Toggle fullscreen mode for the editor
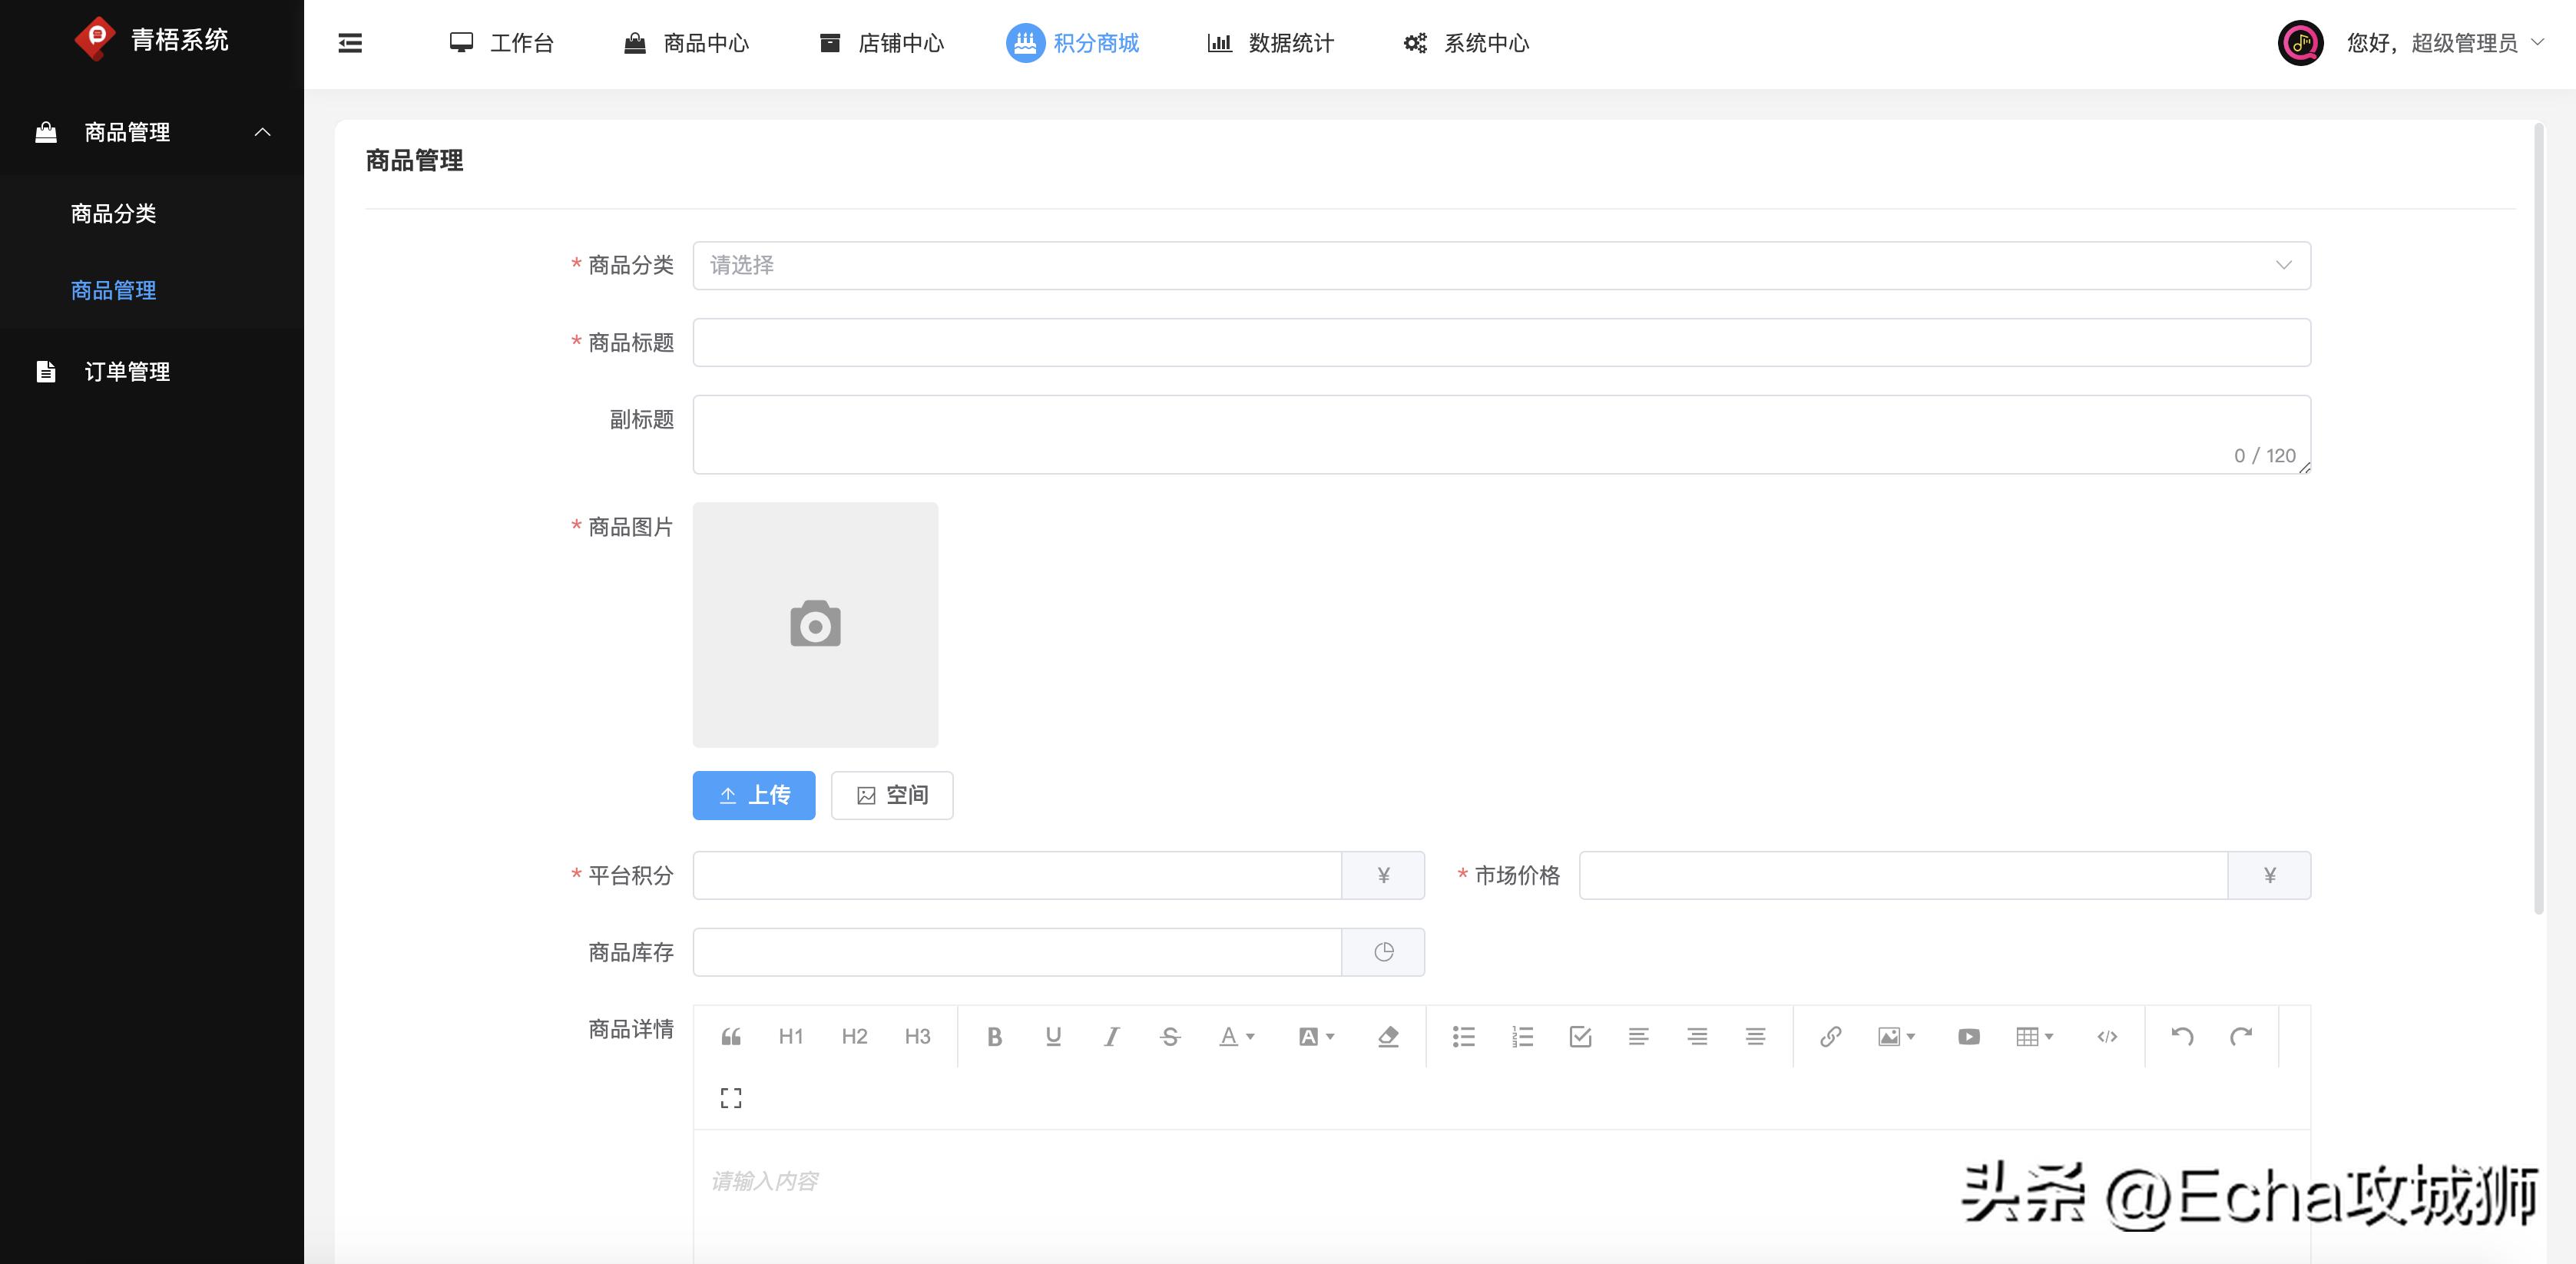Screen dimensions: 2576x1264 (x=731, y=1097)
